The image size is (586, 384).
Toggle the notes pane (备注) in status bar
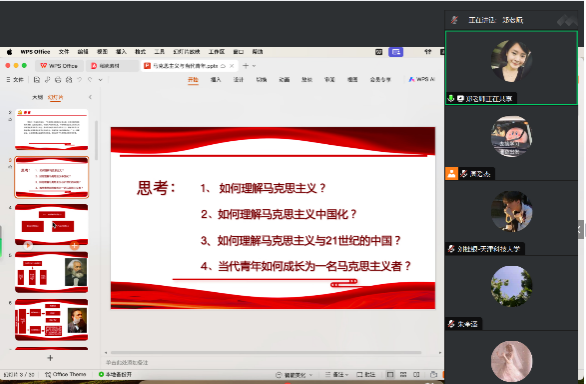(x=336, y=374)
